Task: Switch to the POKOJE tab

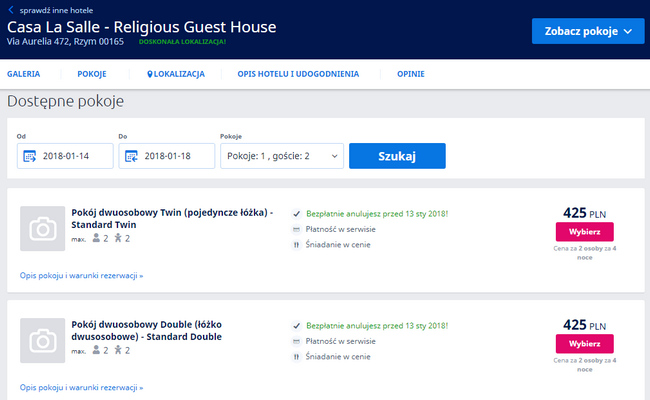Action: [x=92, y=74]
